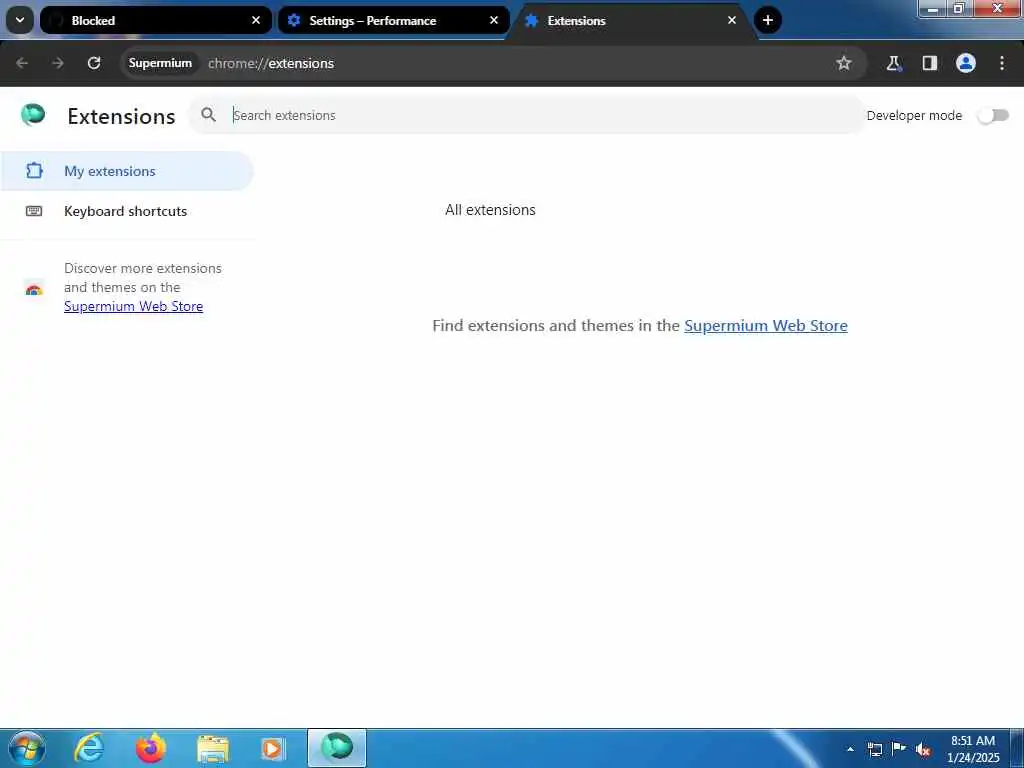The height and width of the screenshot is (768, 1024).
Task: Enable Developer mode toggle
Action: (x=993, y=116)
